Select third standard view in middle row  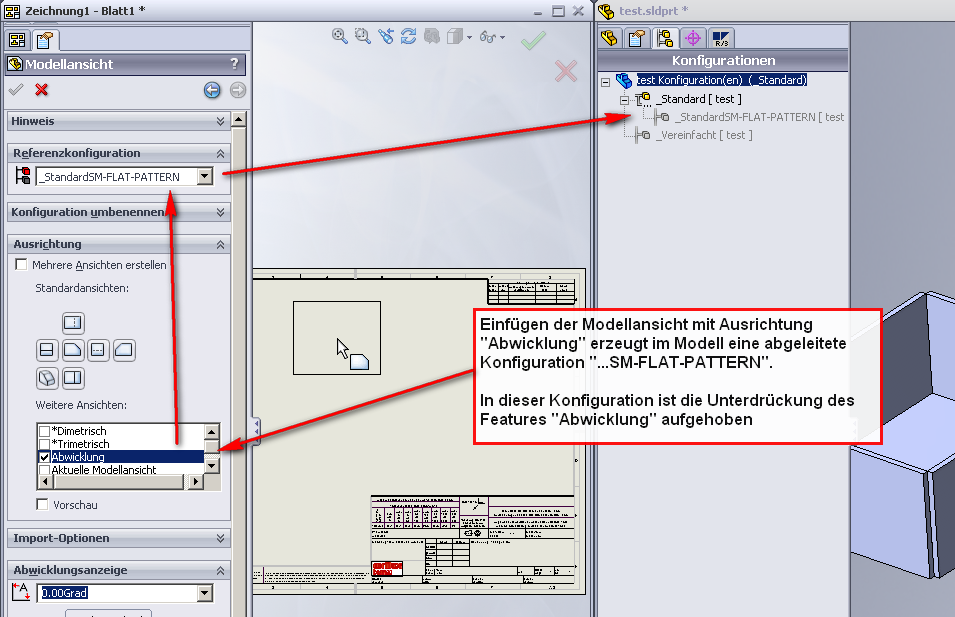98,350
